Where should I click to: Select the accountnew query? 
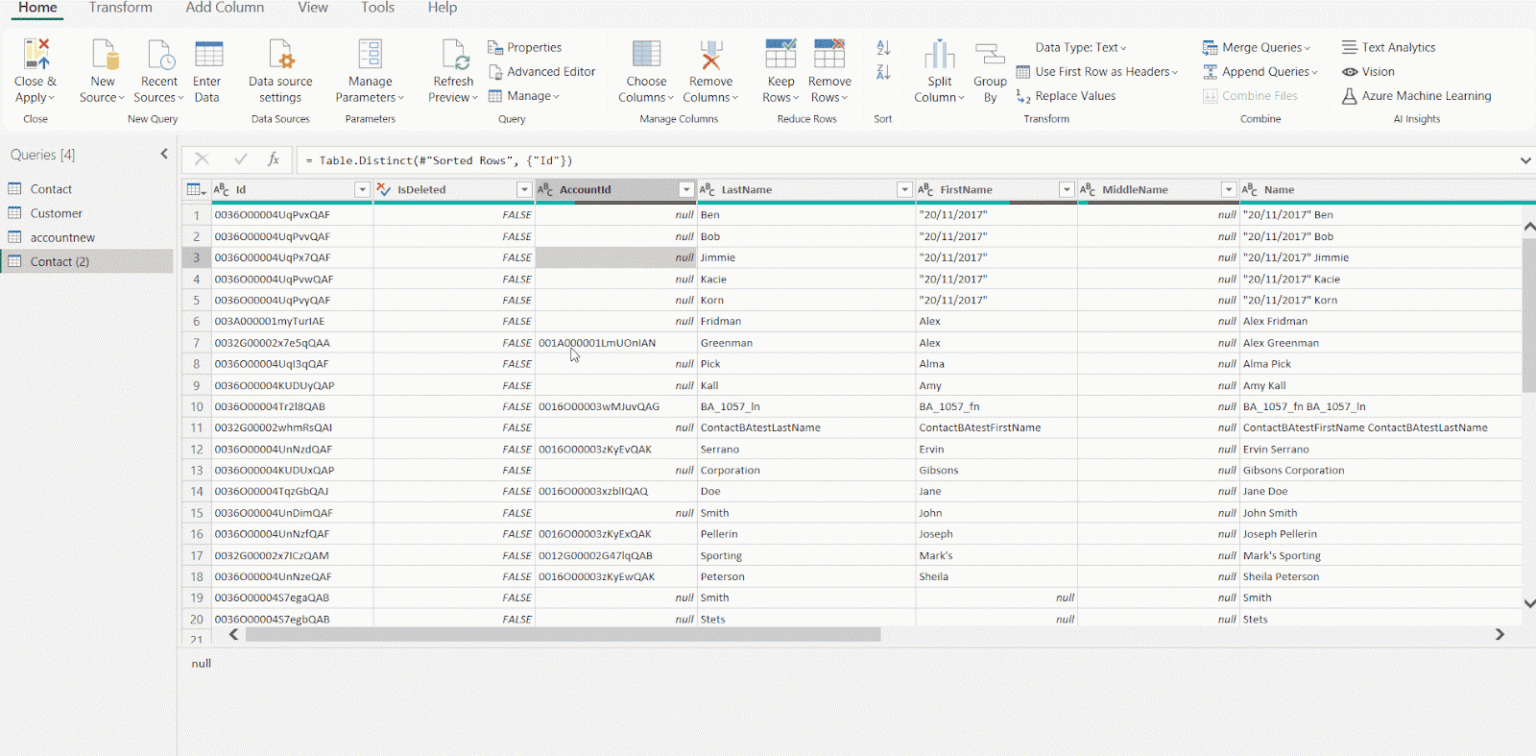tap(87, 237)
